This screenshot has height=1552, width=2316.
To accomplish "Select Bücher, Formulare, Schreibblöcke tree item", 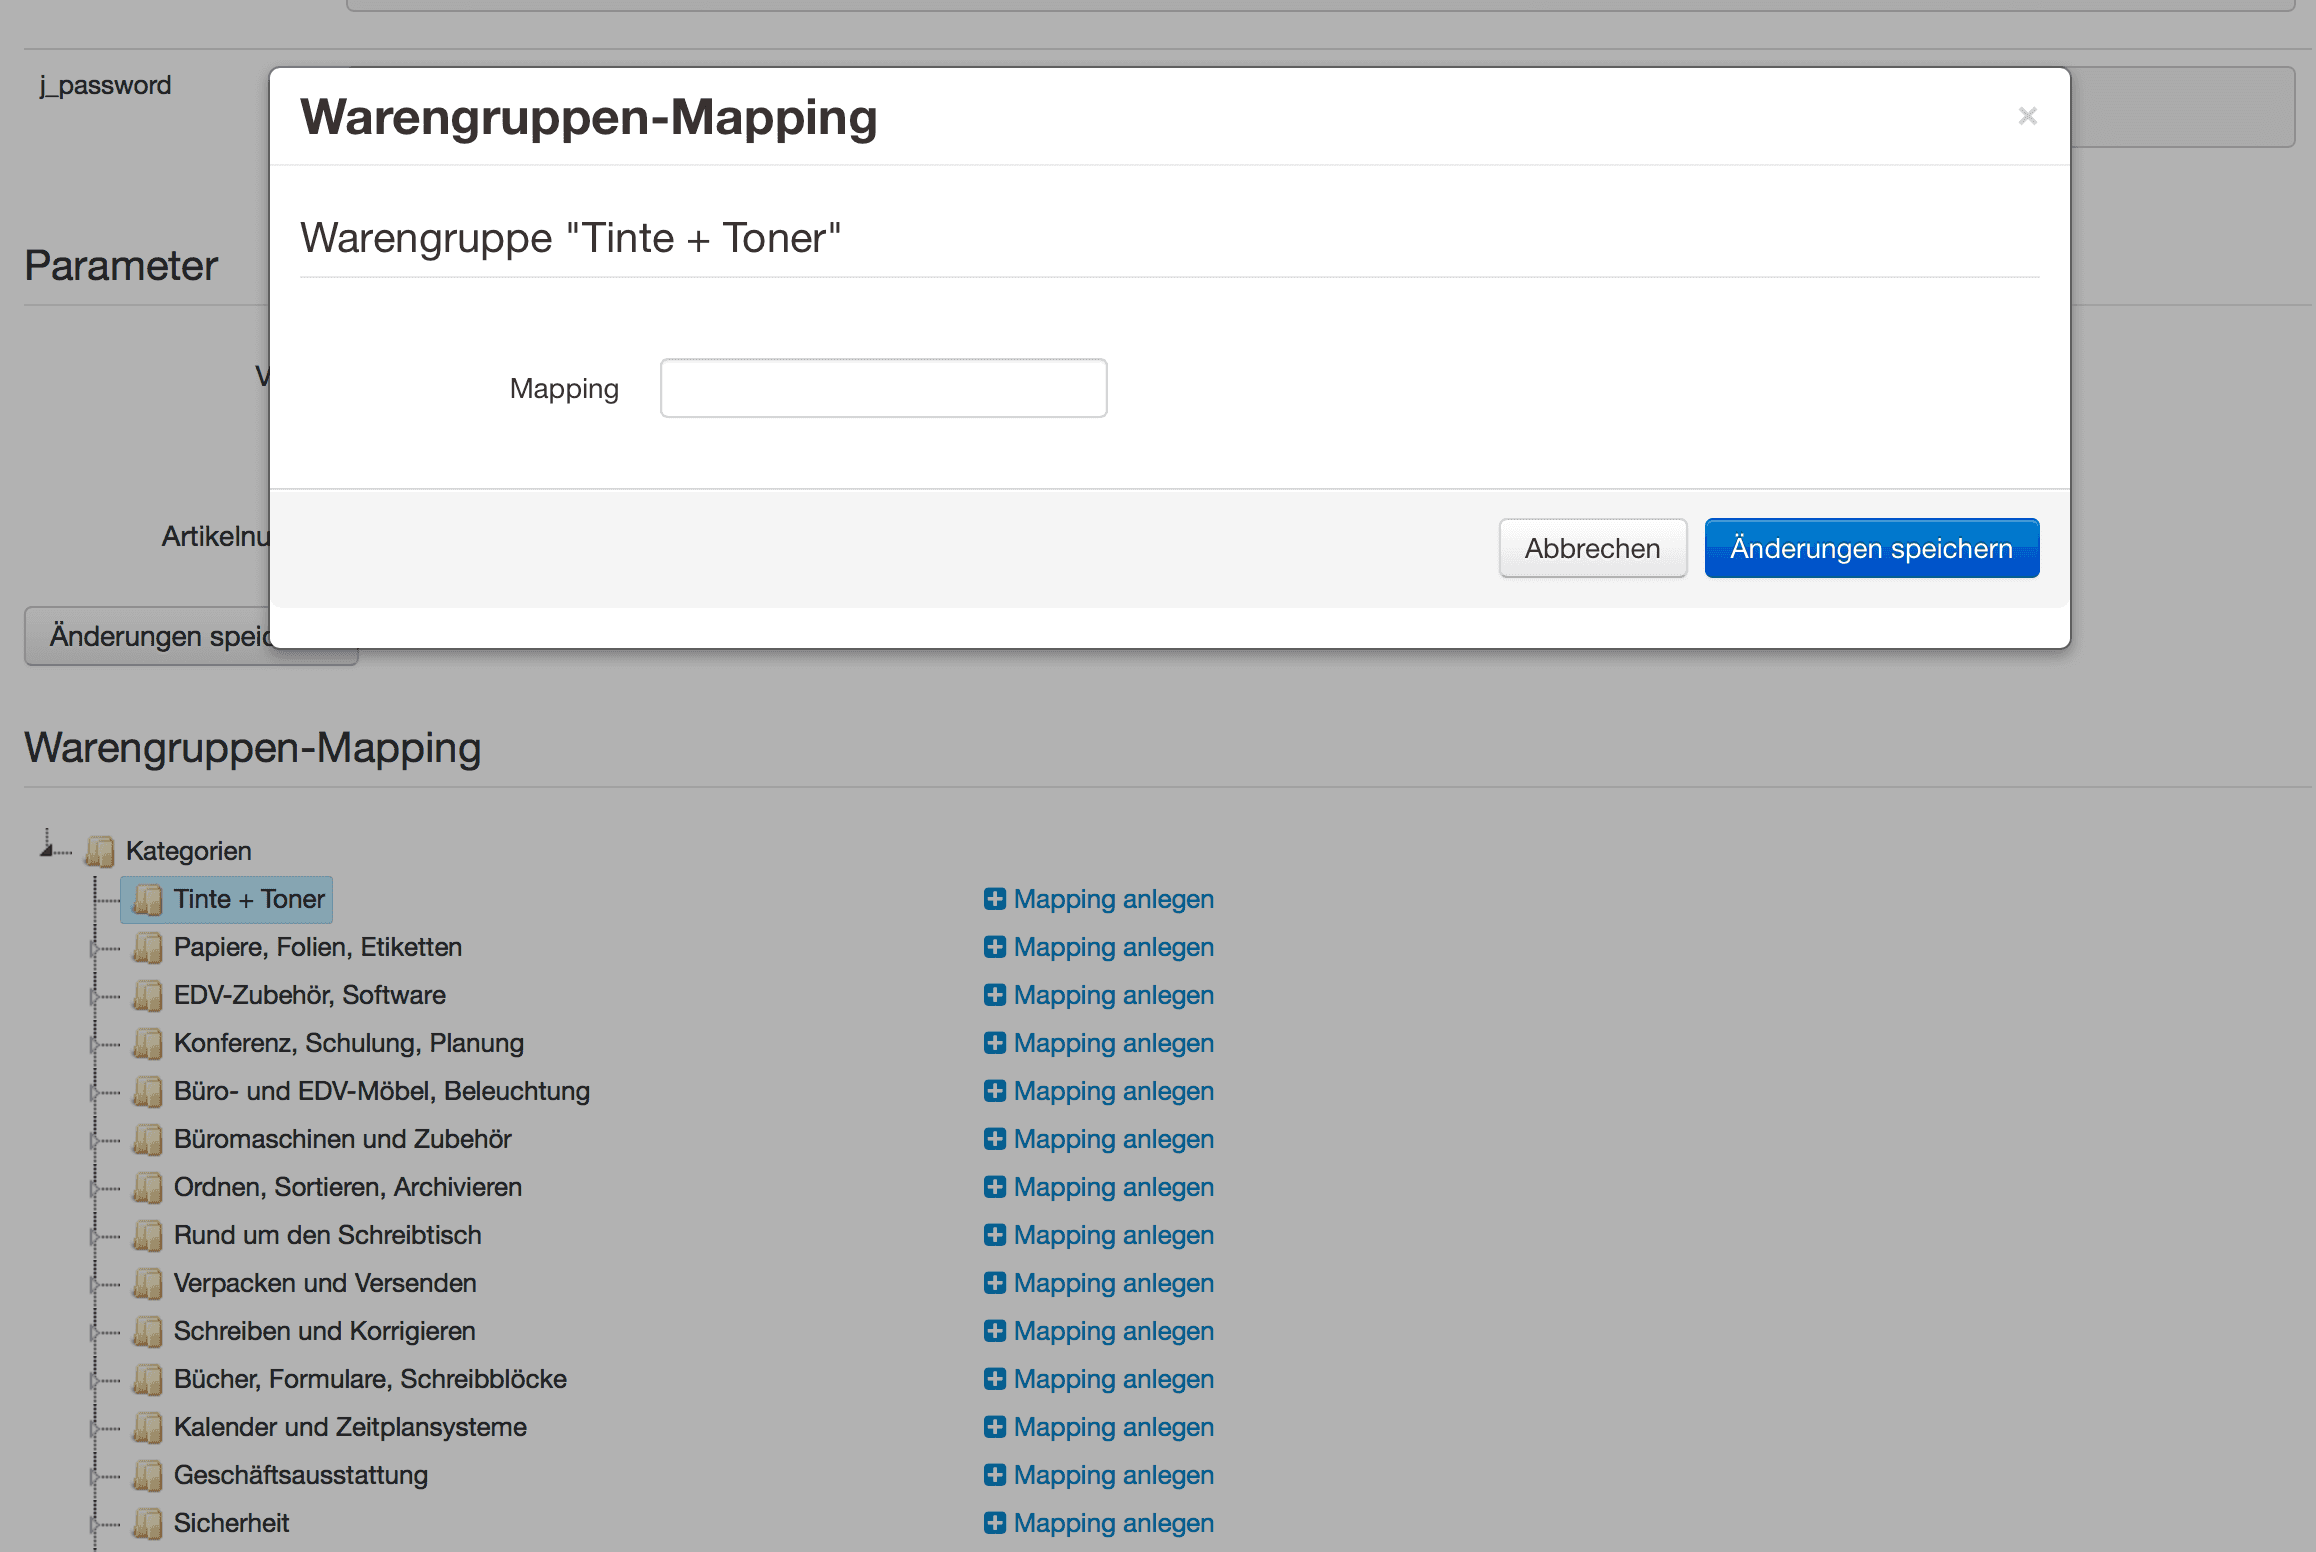I will click(x=369, y=1379).
